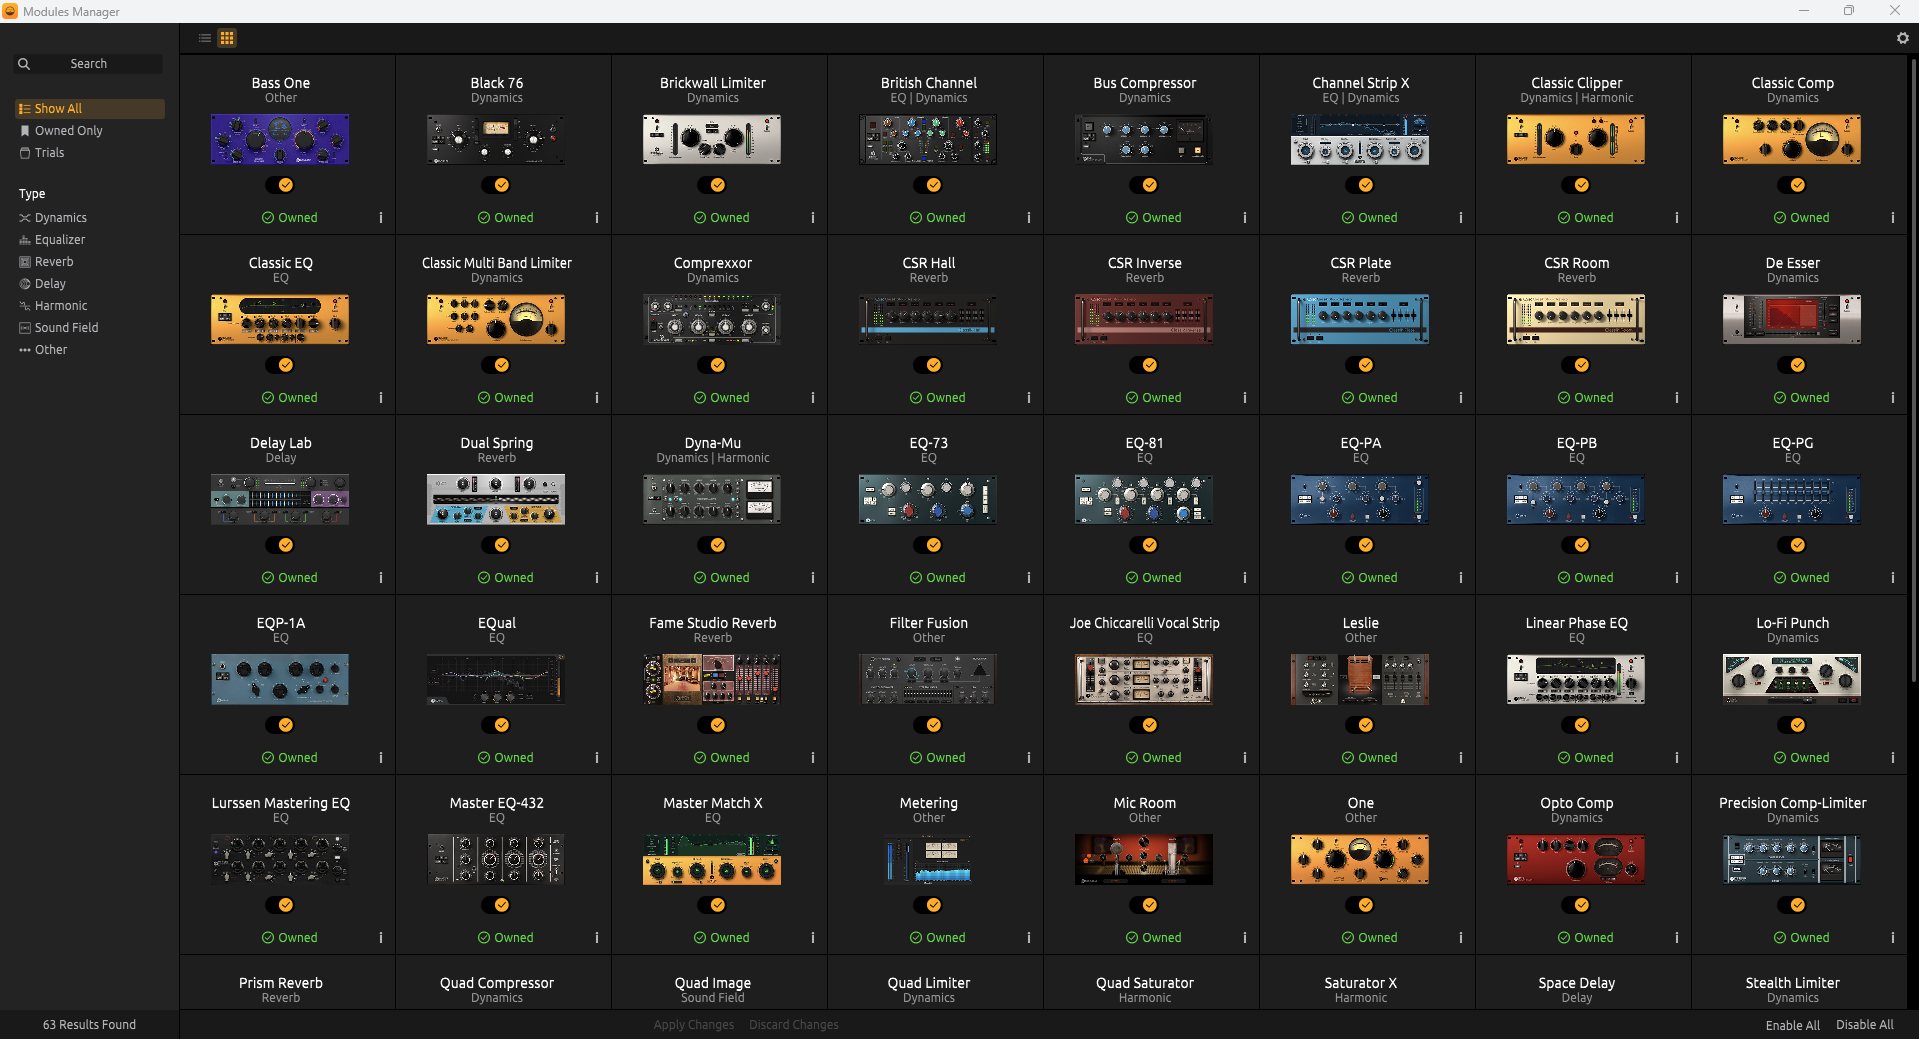Open info for Dyna-Mu
This screenshot has width=1919, height=1039.
813,577
